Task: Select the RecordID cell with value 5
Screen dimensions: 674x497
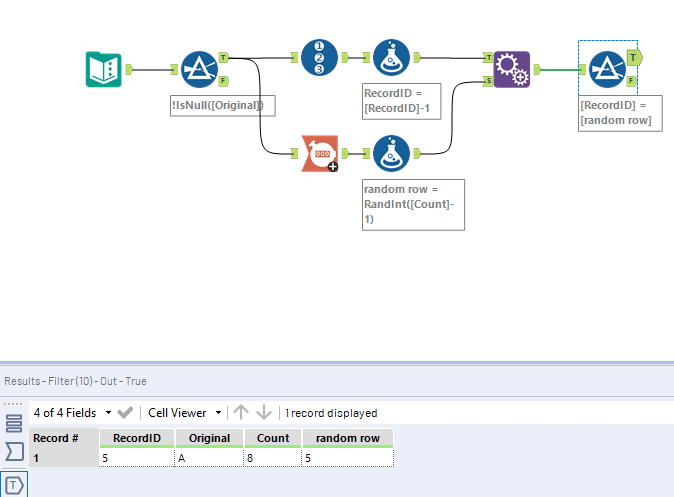Action: [137, 458]
